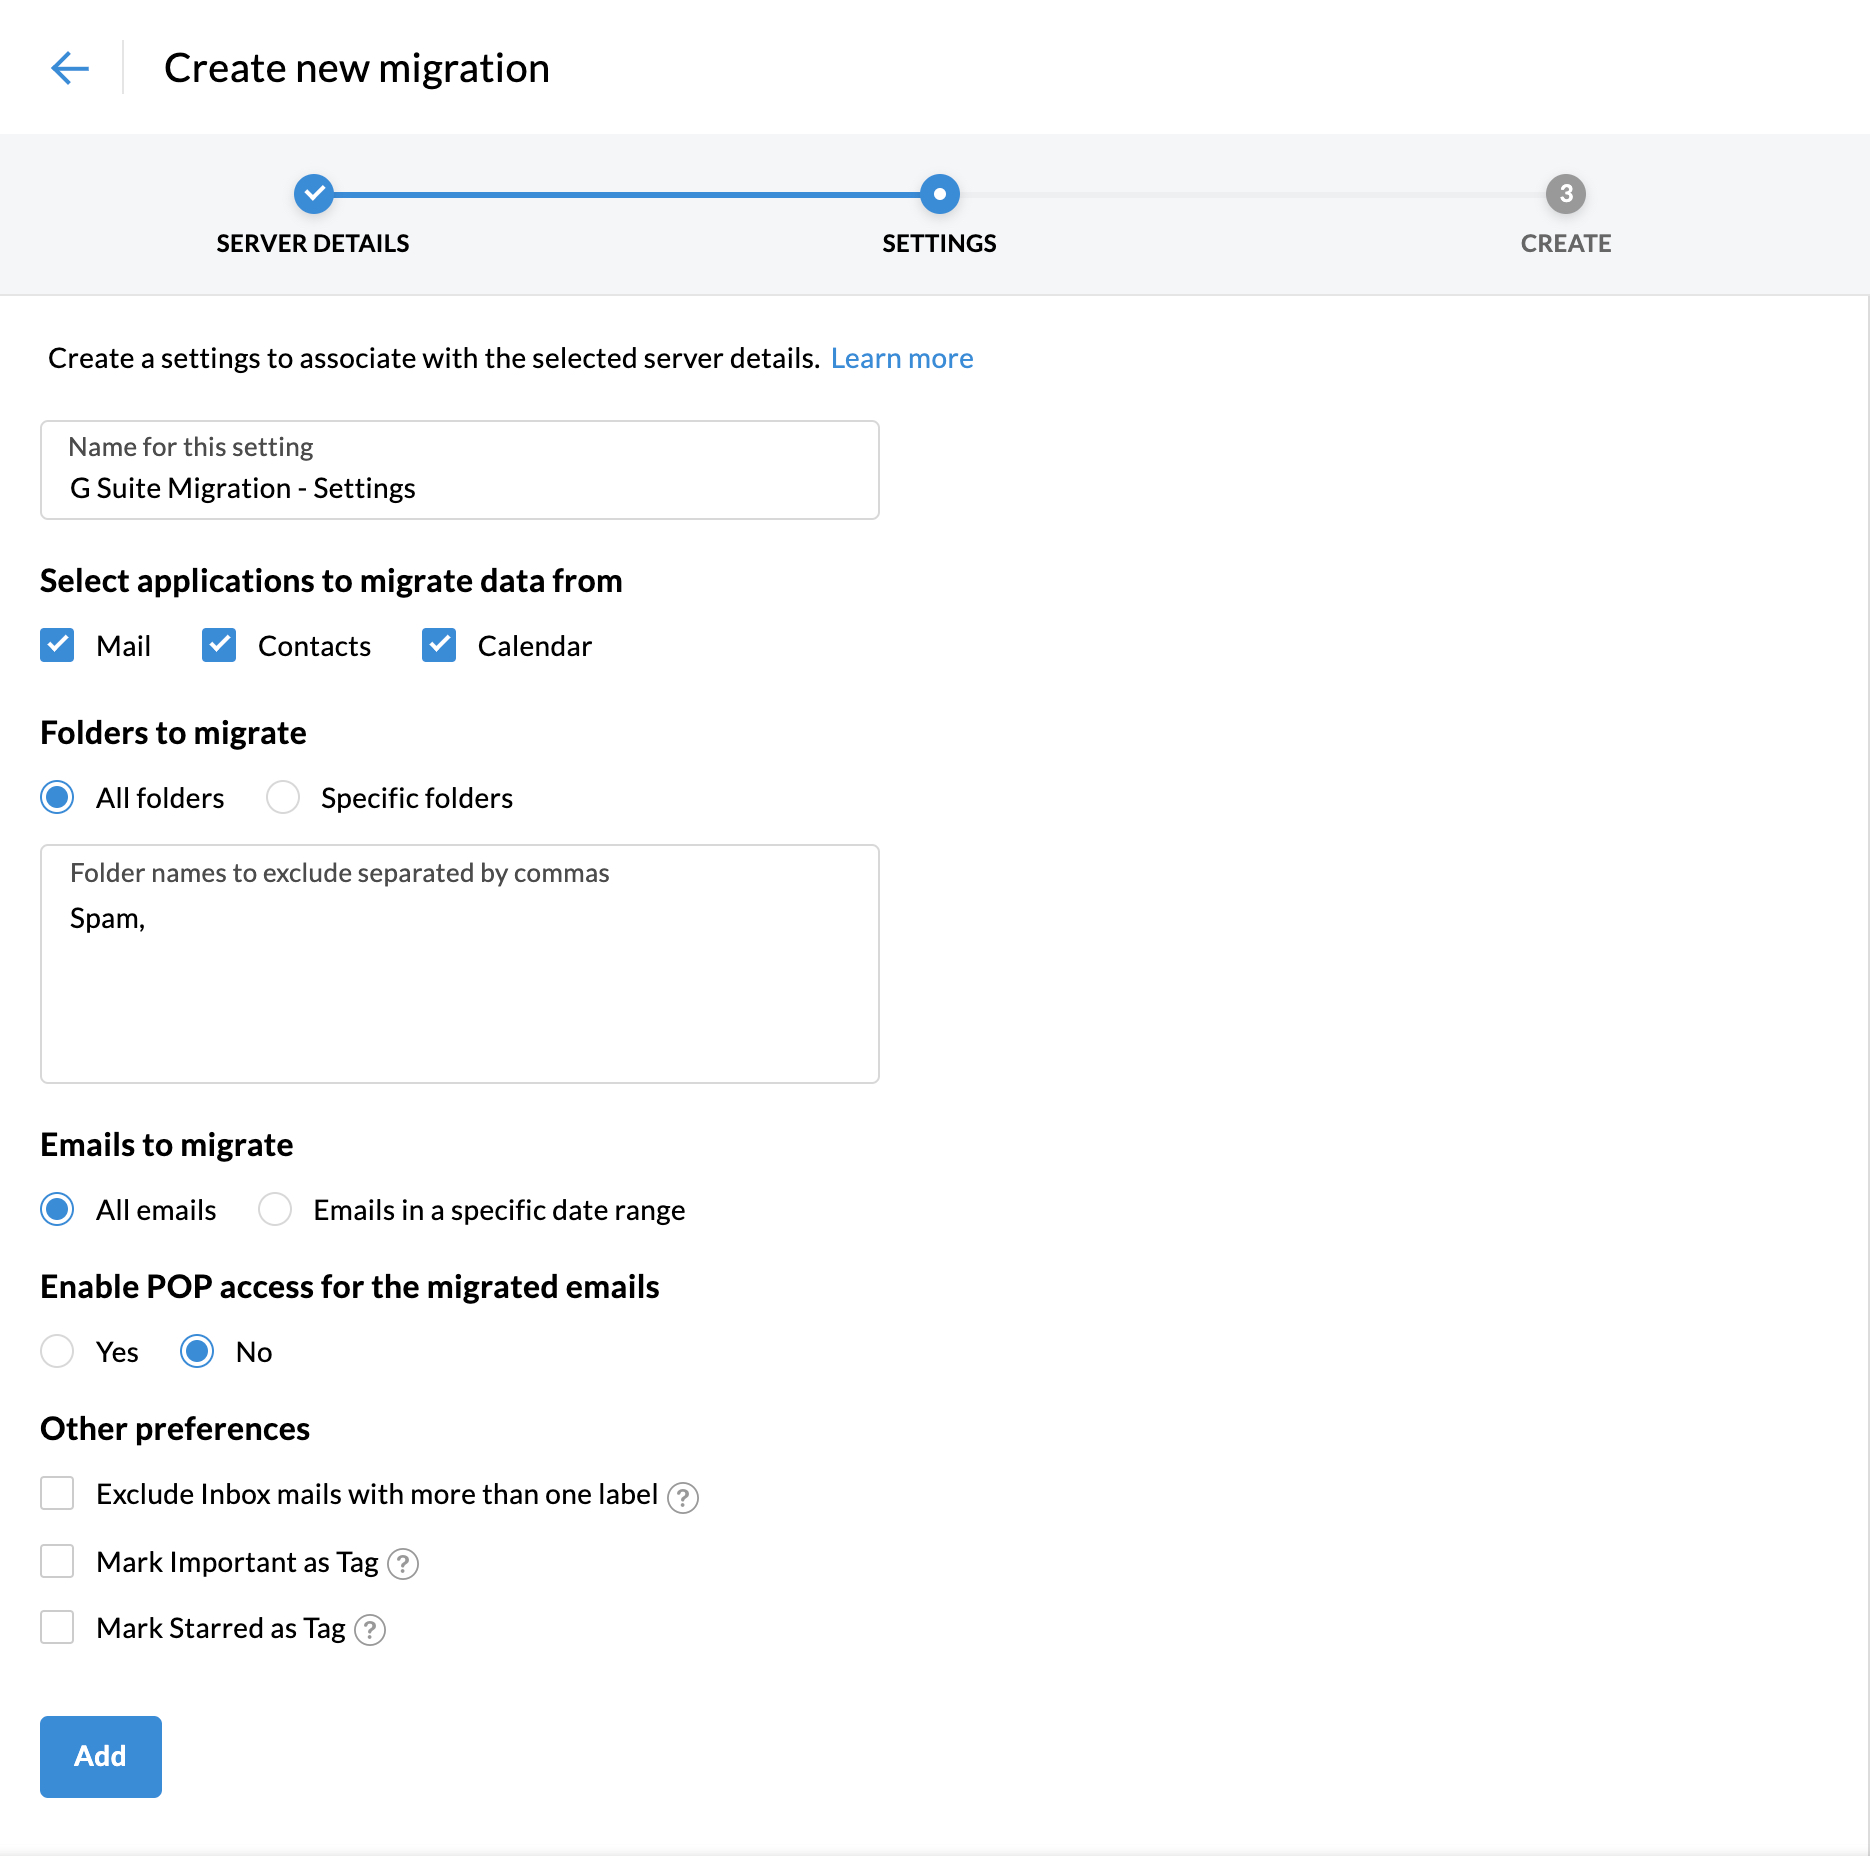Check the Mark Starred as Tag option
Viewport: 1870px width, 1856px height.
point(57,1627)
